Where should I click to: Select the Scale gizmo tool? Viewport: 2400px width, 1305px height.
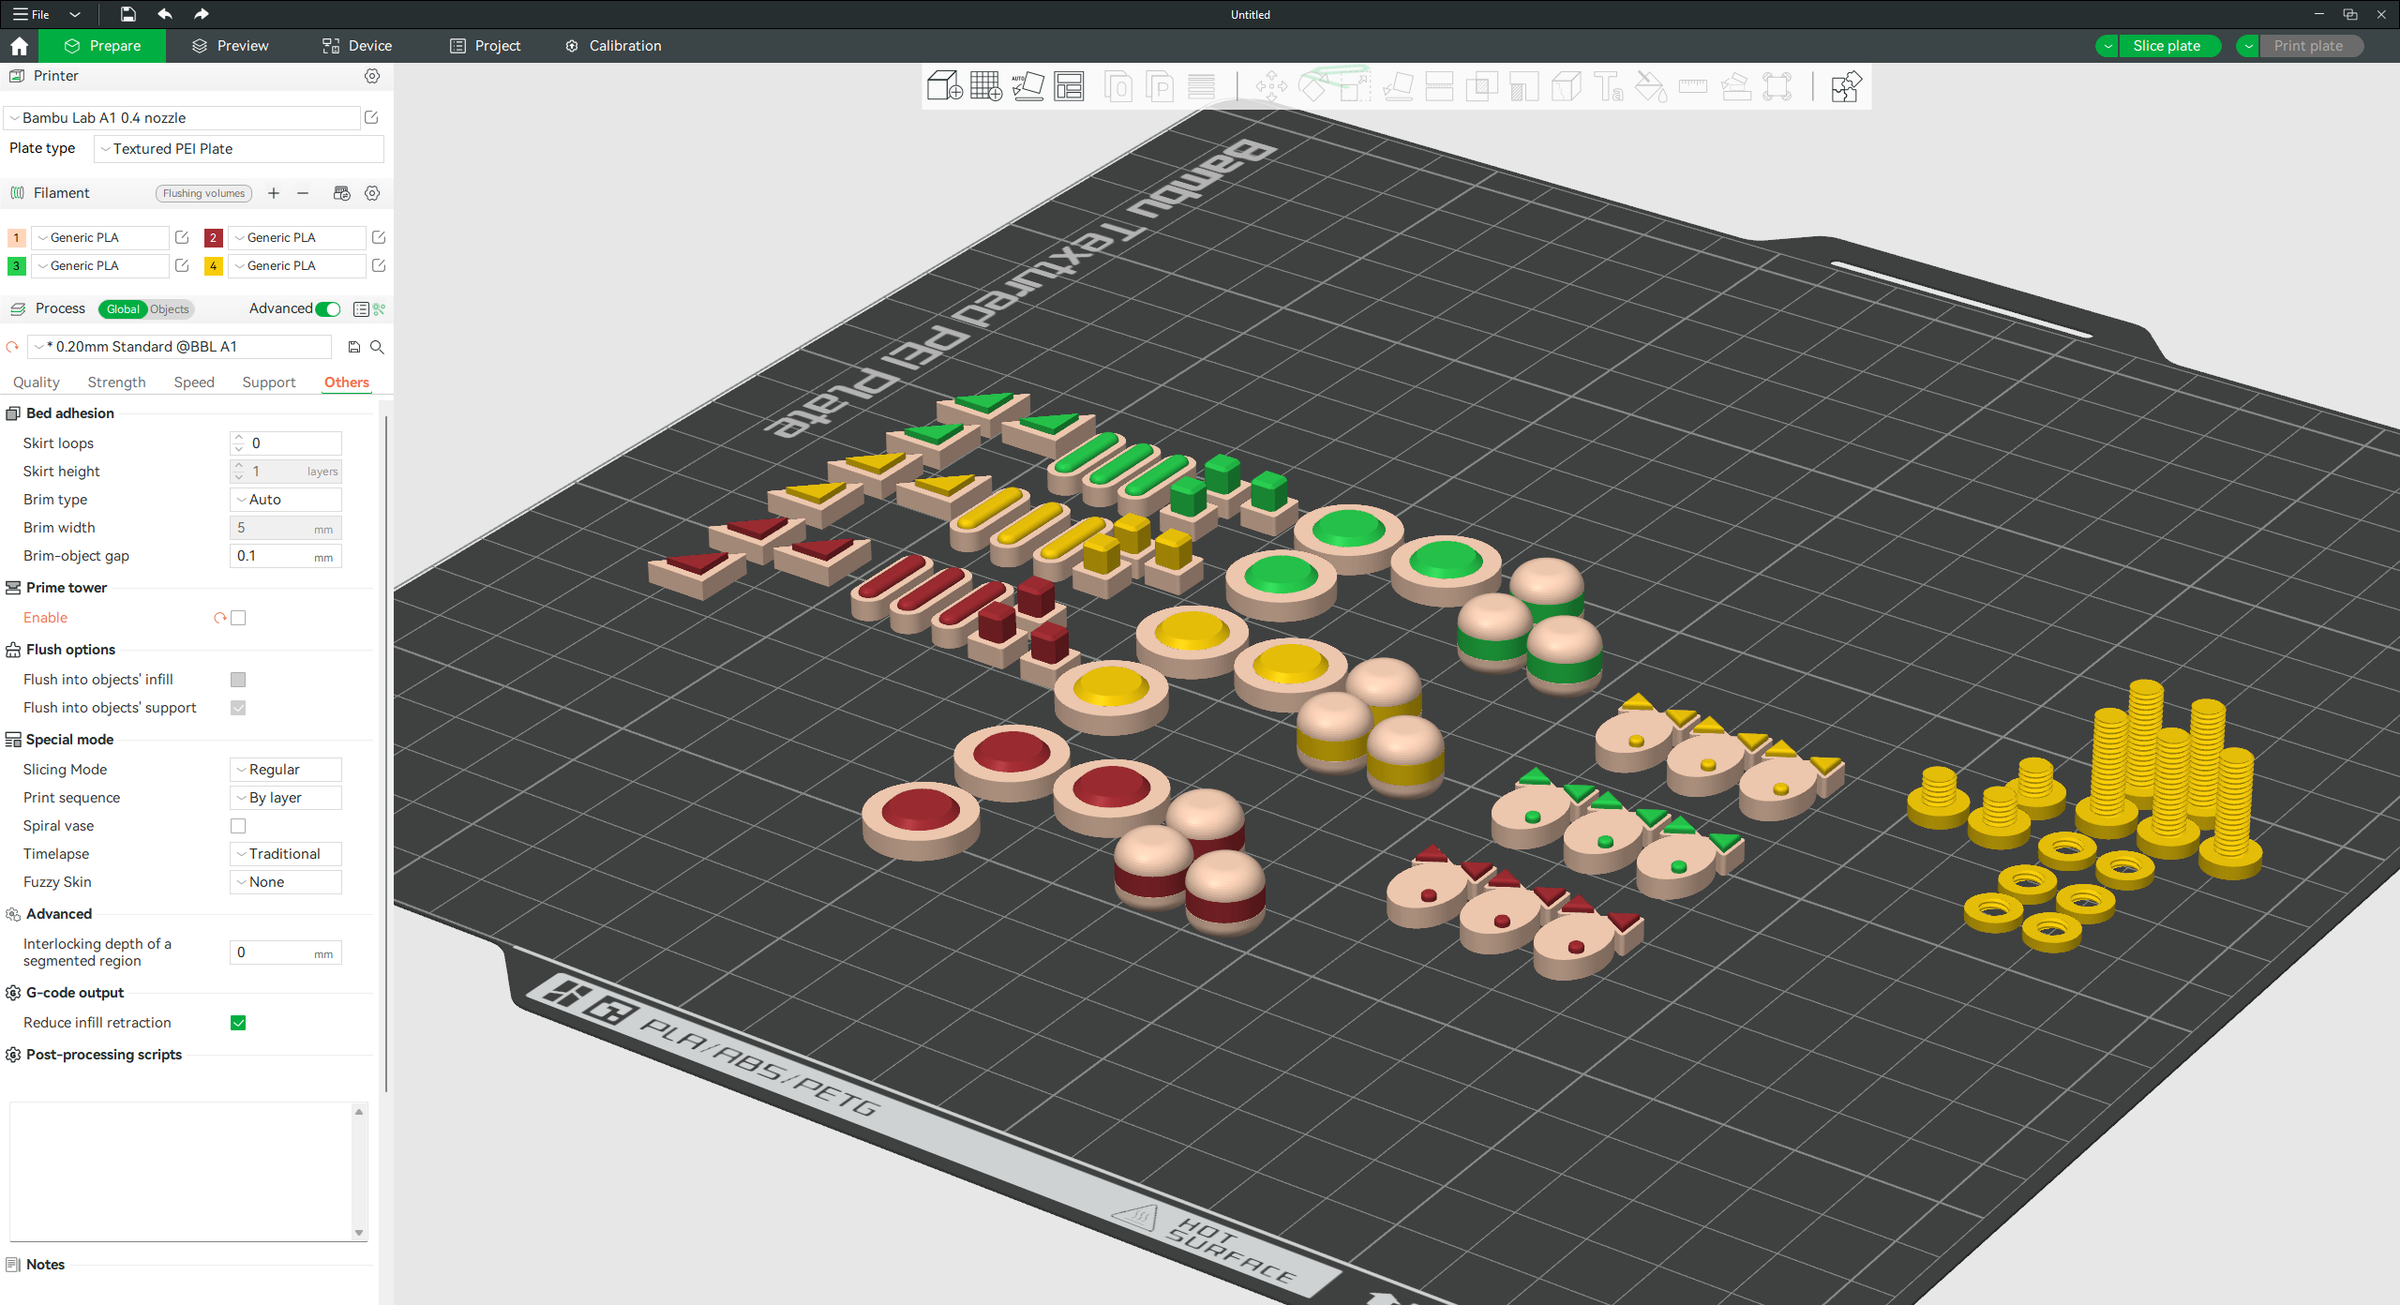coord(1355,86)
